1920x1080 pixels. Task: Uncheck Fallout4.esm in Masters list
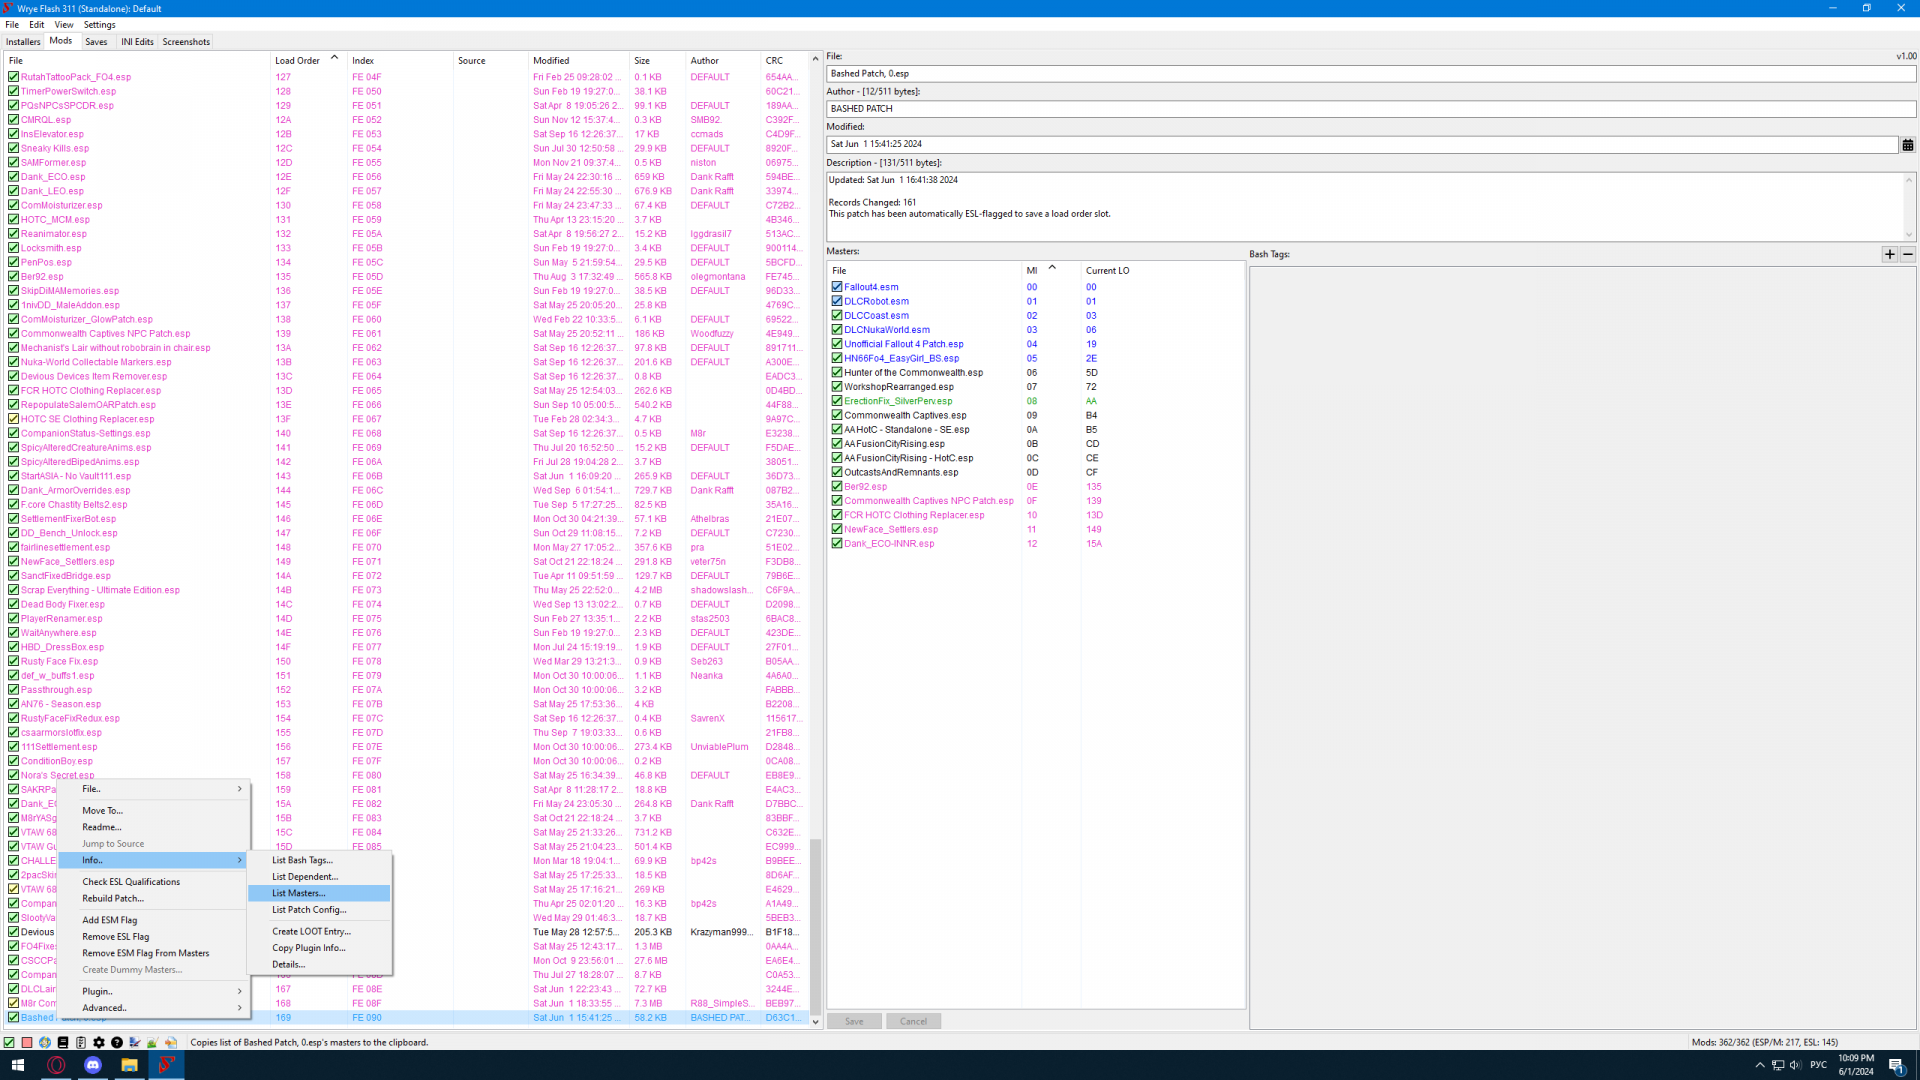click(x=837, y=287)
